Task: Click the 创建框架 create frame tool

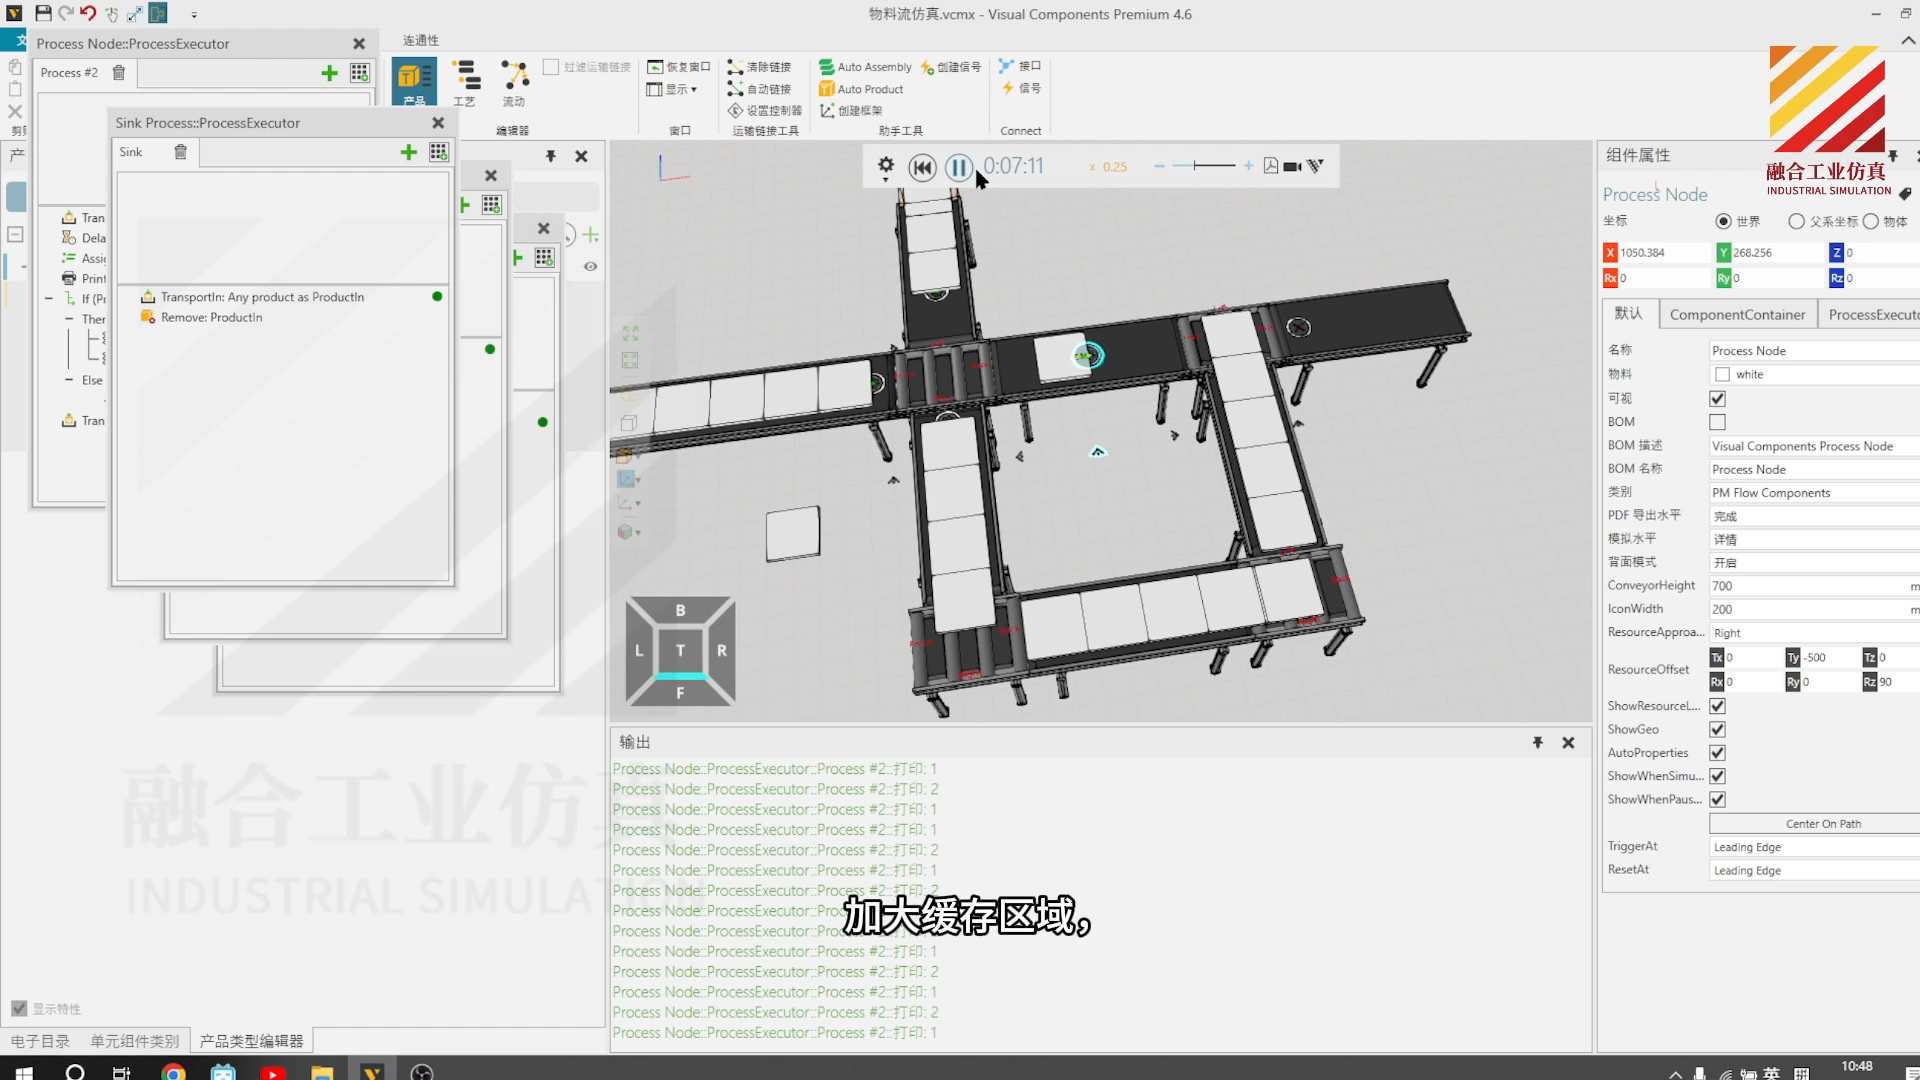Action: (851, 111)
